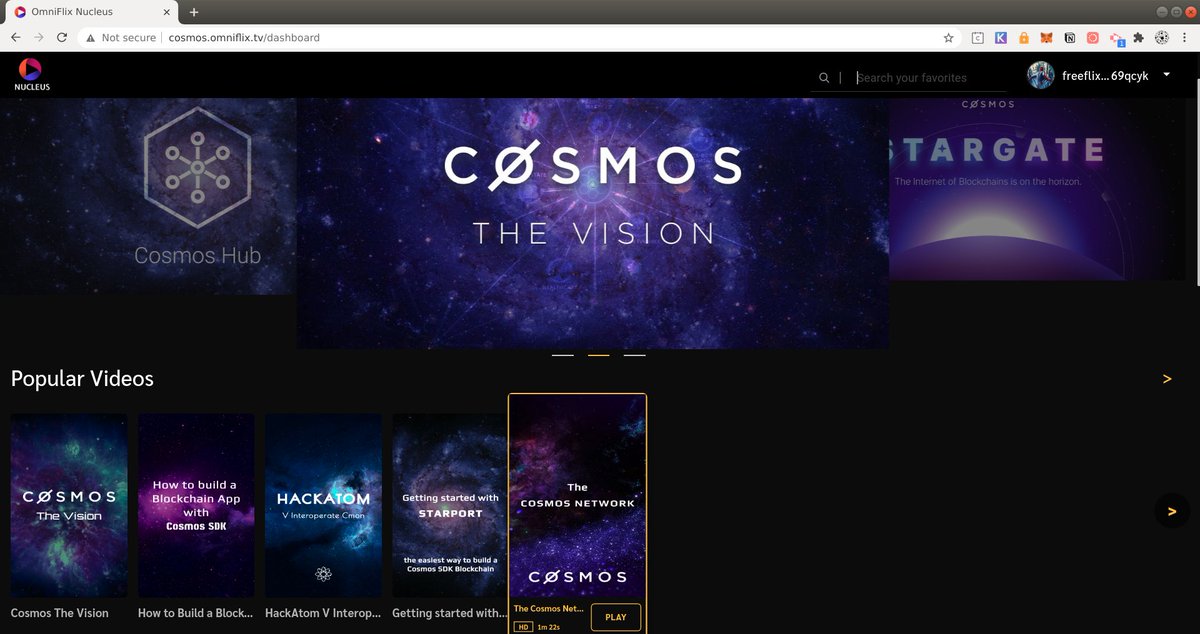Open Cosmos The Vision video poster

(x=69, y=506)
